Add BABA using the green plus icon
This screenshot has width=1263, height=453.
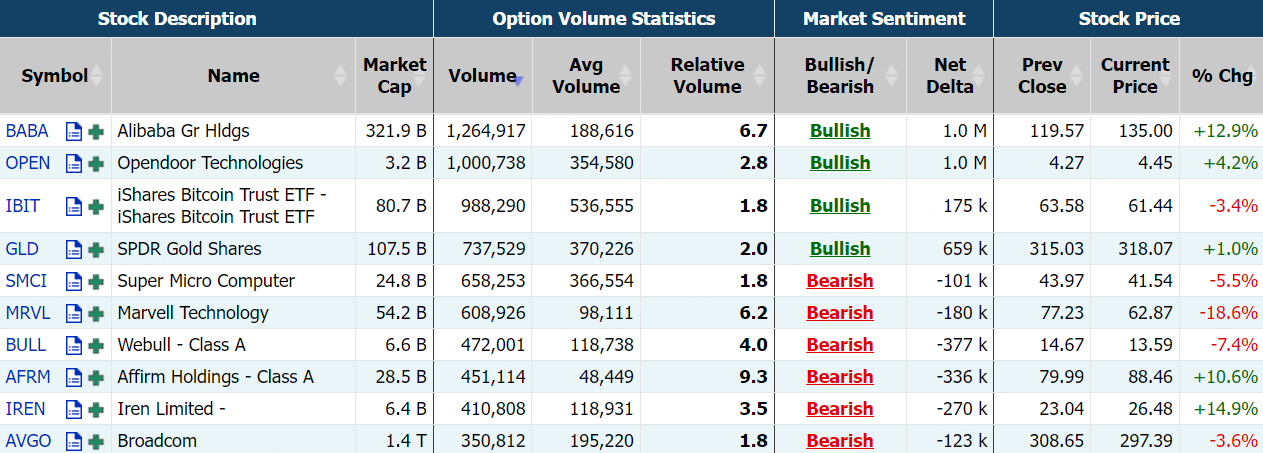(x=96, y=131)
